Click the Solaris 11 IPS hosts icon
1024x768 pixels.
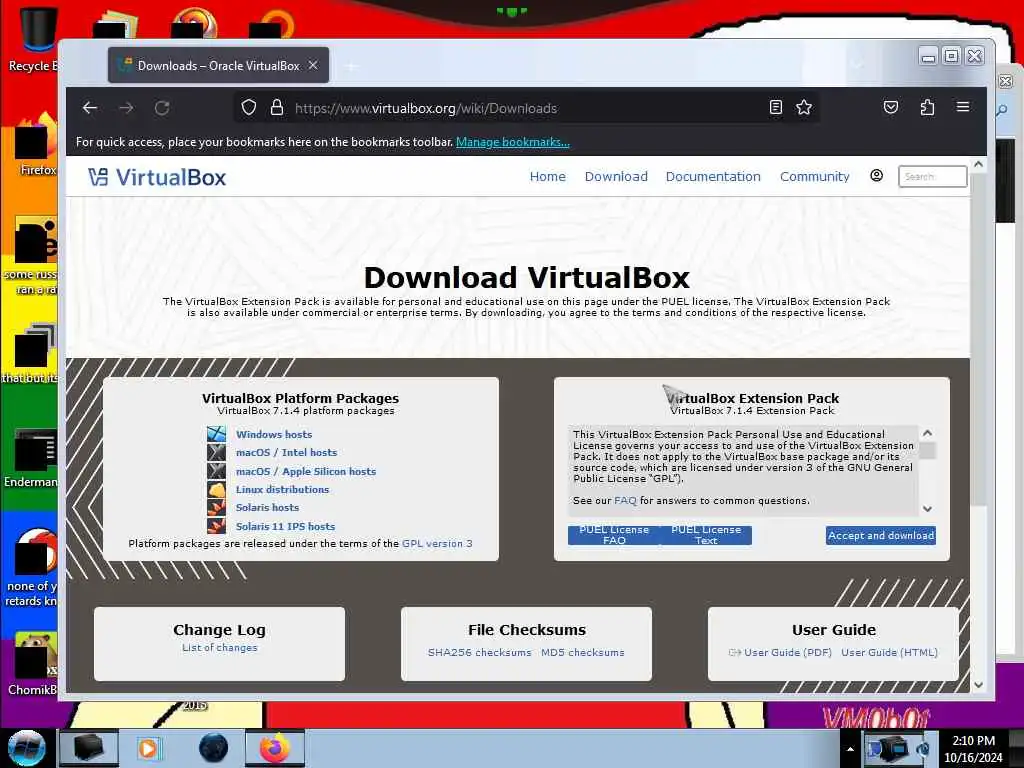(x=216, y=526)
